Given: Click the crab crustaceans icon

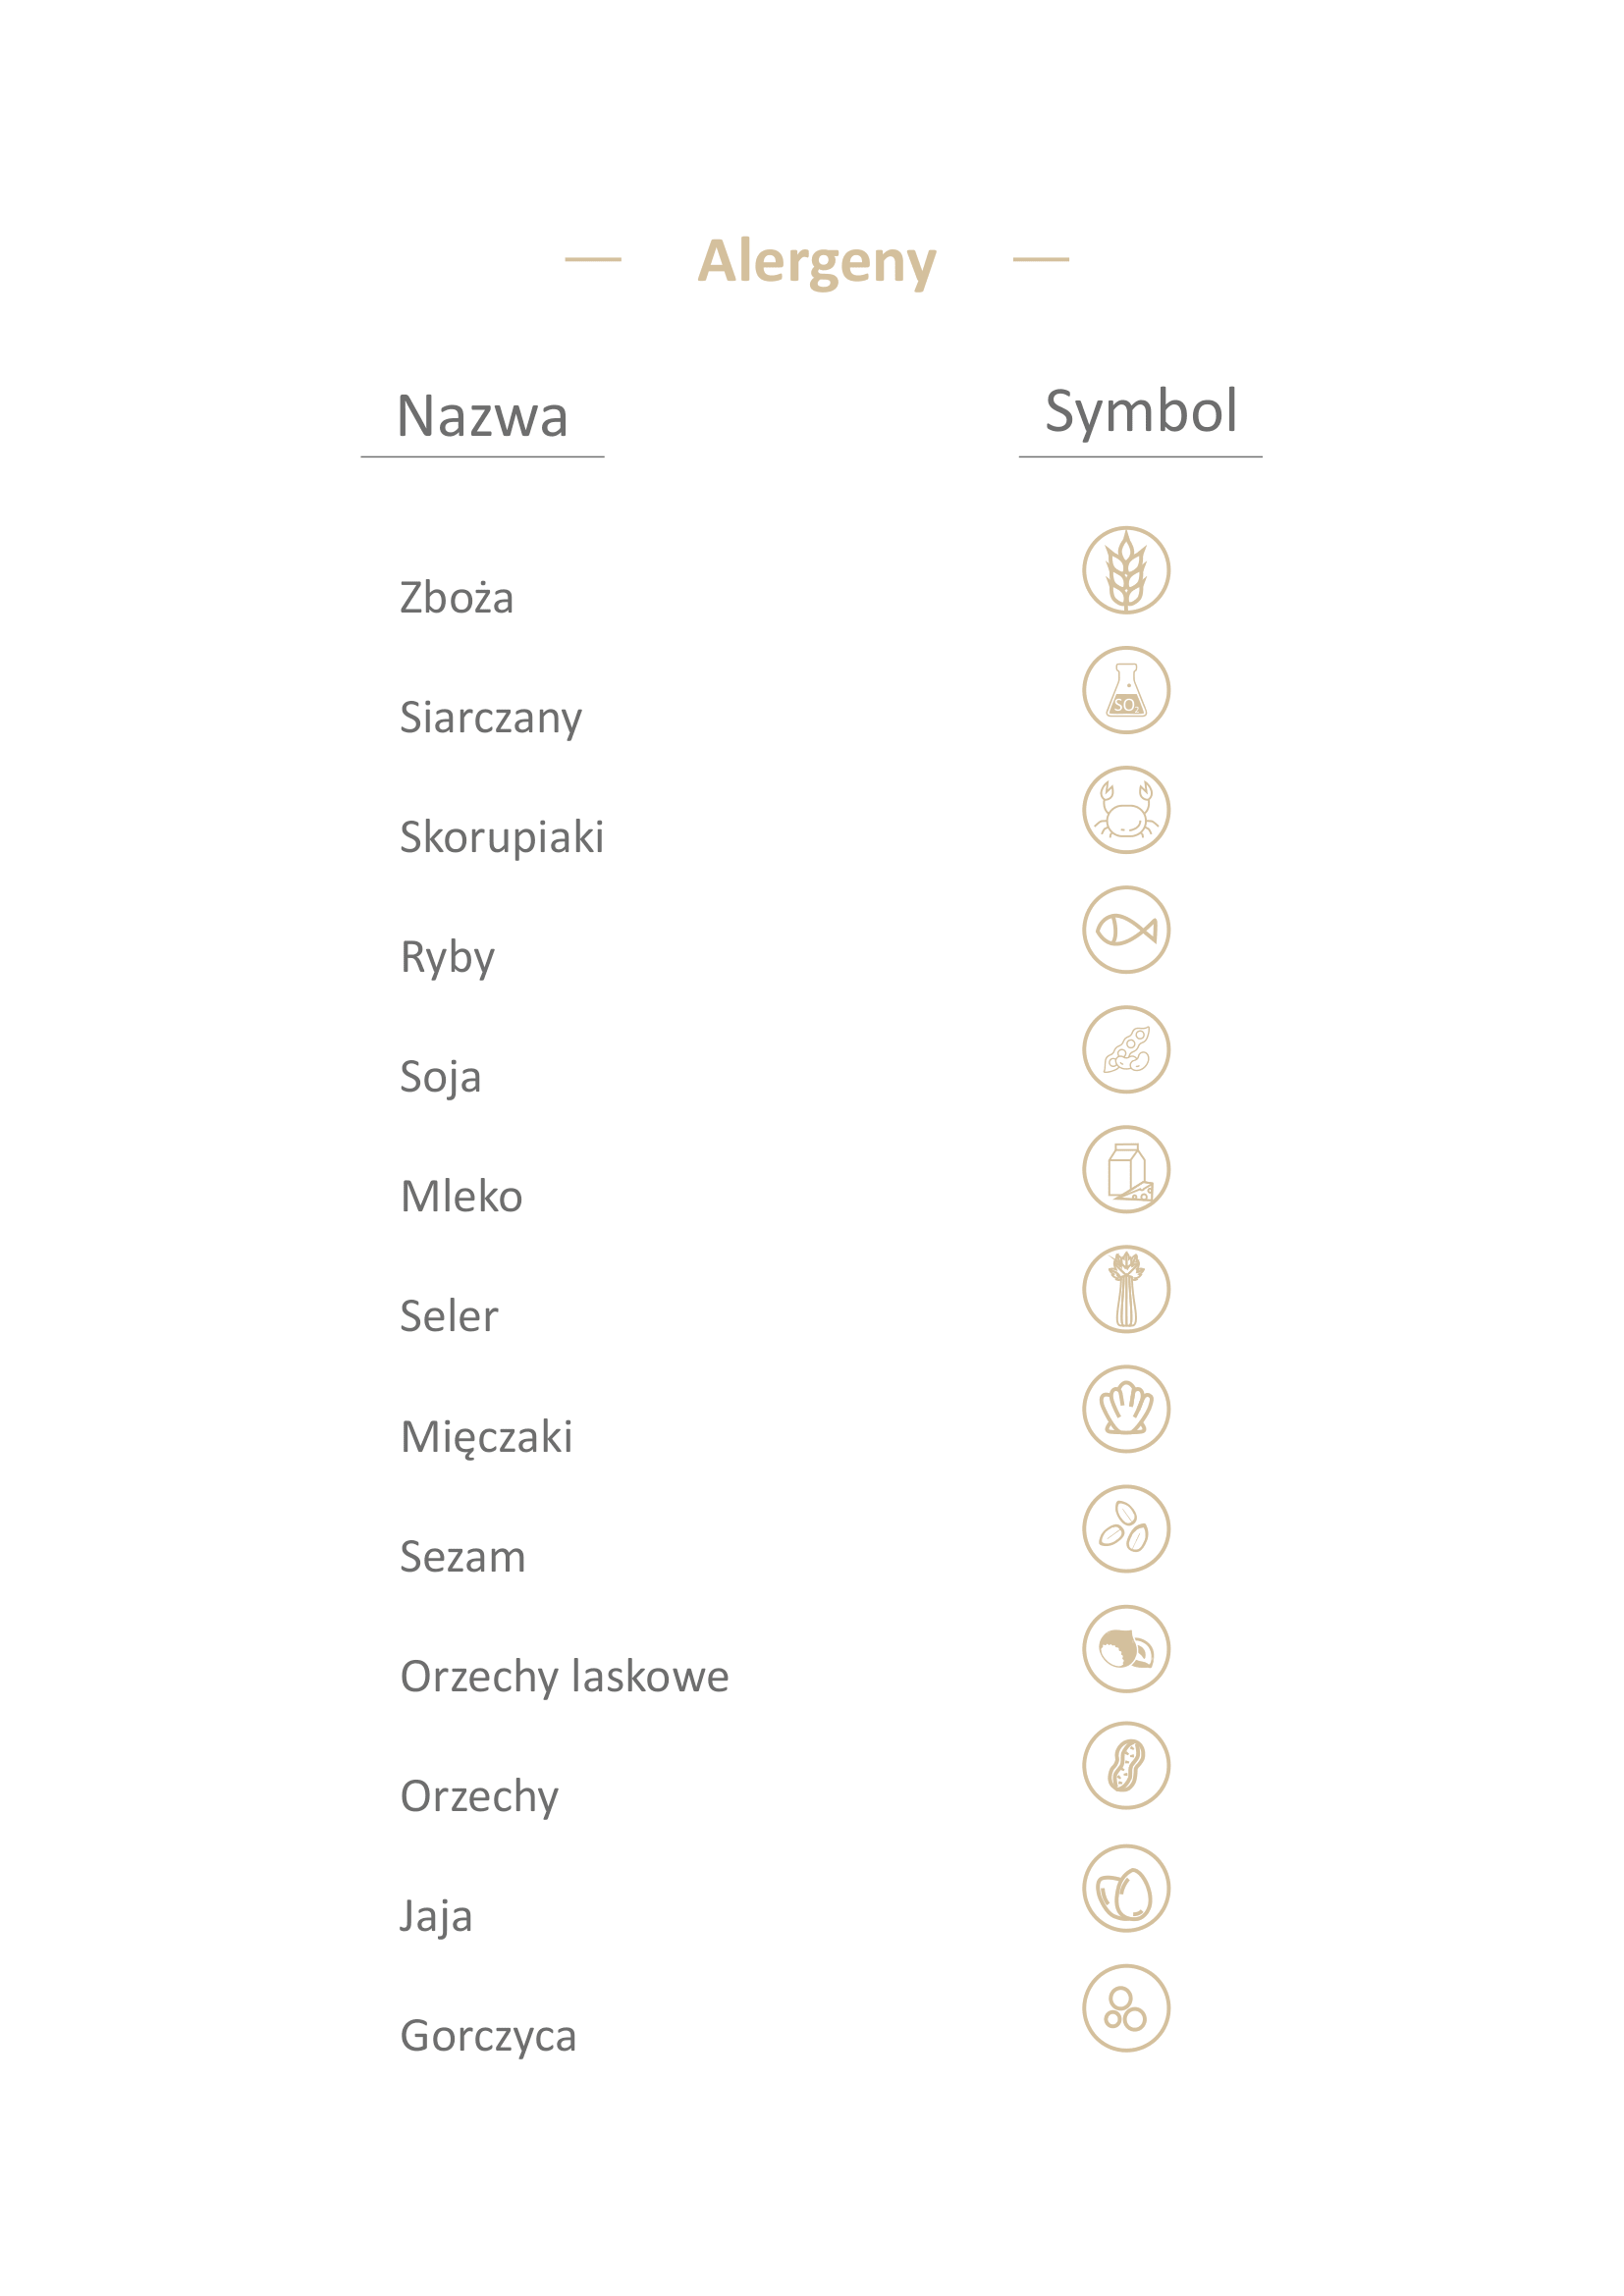Looking at the screenshot, I should click(1126, 810).
